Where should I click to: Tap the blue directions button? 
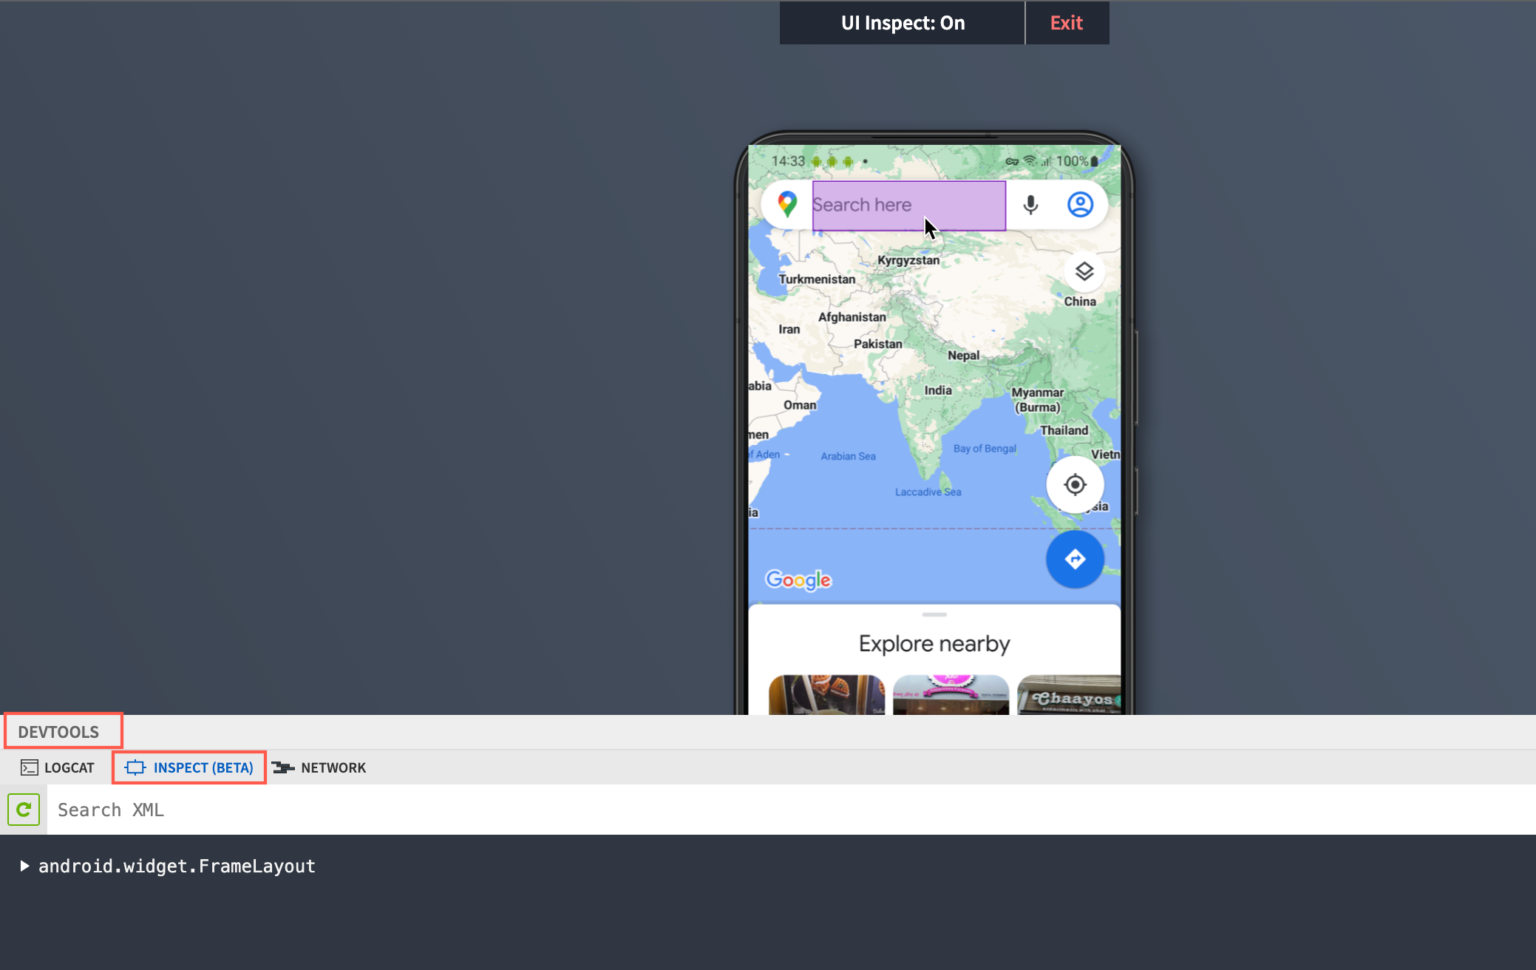tap(1075, 559)
